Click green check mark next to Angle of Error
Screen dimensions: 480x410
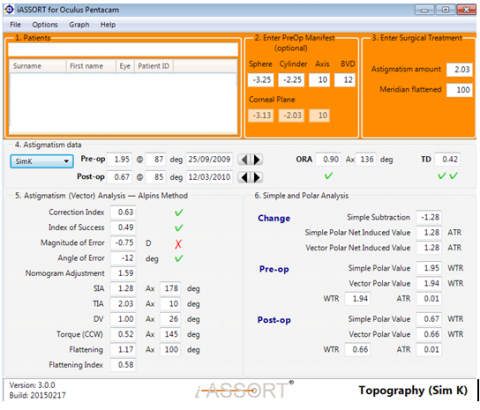[x=179, y=258]
